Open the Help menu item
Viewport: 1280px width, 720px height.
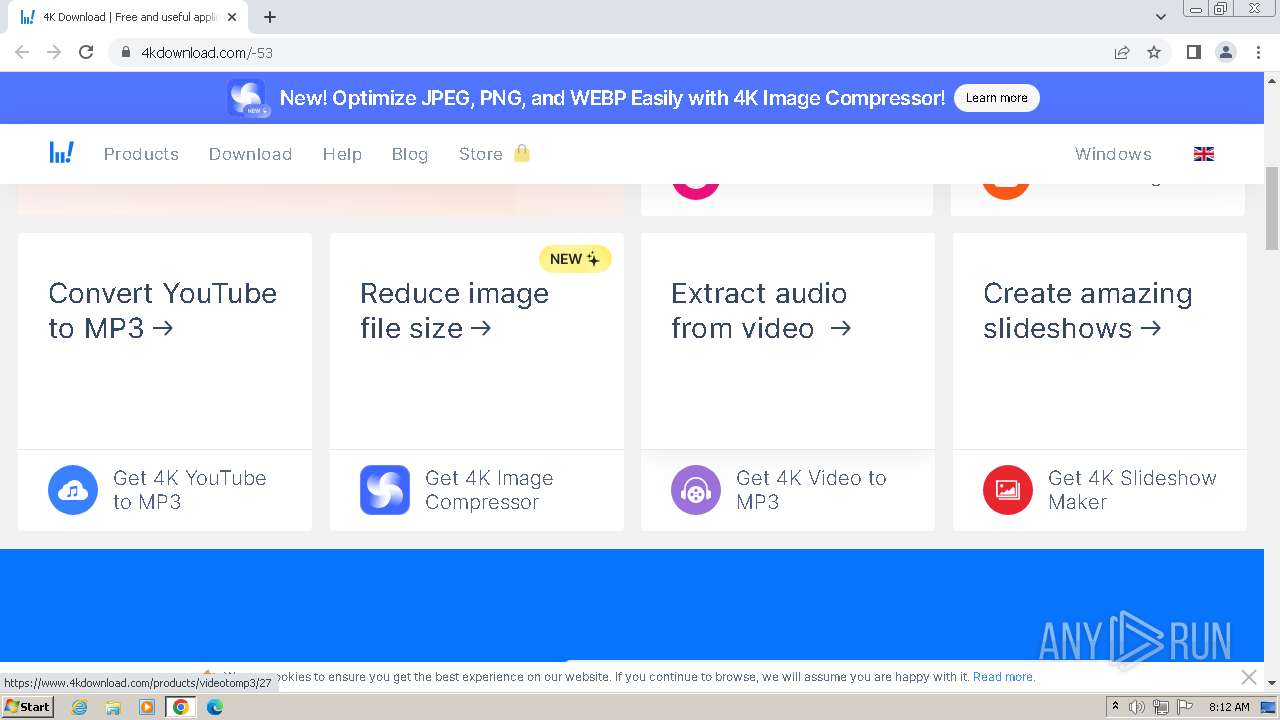(342, 154)
